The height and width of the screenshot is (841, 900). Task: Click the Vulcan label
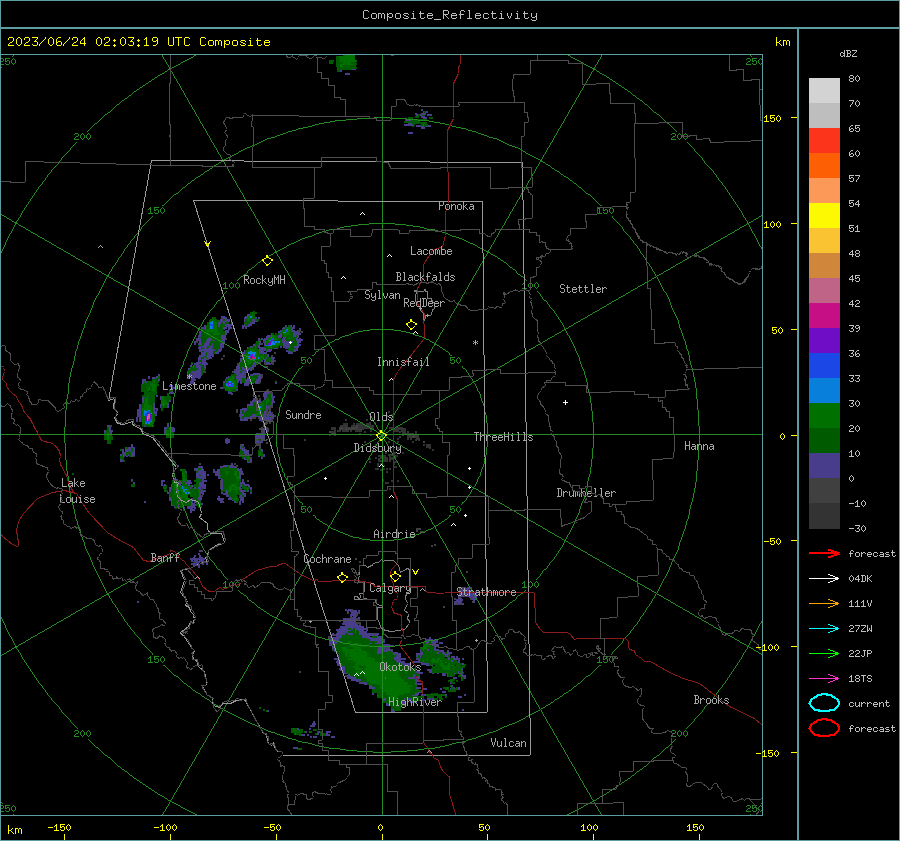509,743
